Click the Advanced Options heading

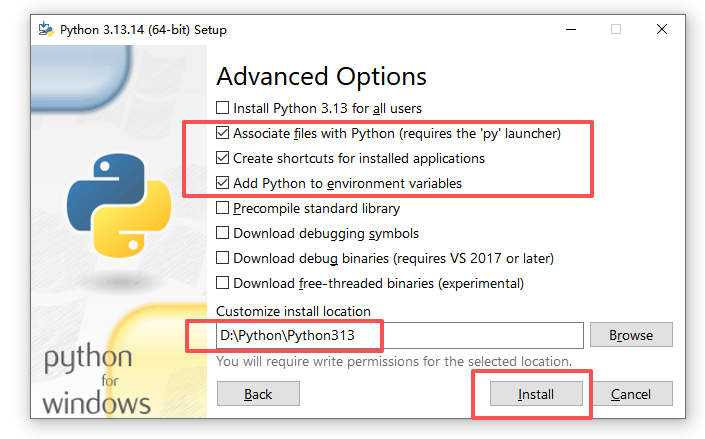[321, 76]
